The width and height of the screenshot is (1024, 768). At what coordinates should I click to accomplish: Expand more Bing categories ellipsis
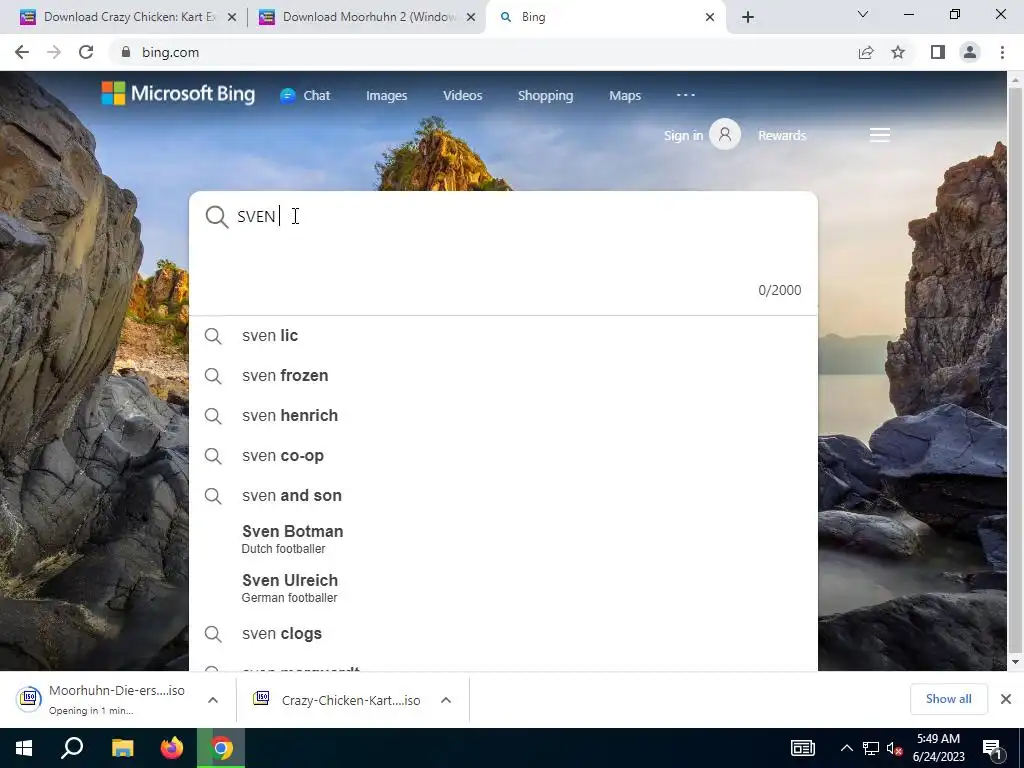coord(686,95)
